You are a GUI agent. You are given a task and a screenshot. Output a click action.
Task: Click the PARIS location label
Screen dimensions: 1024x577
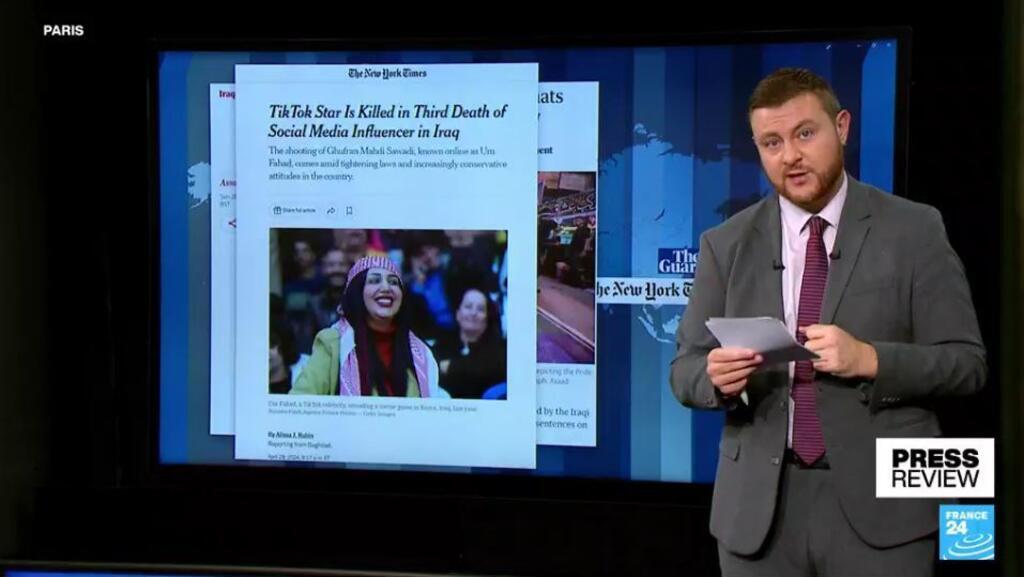click(63, 30)
